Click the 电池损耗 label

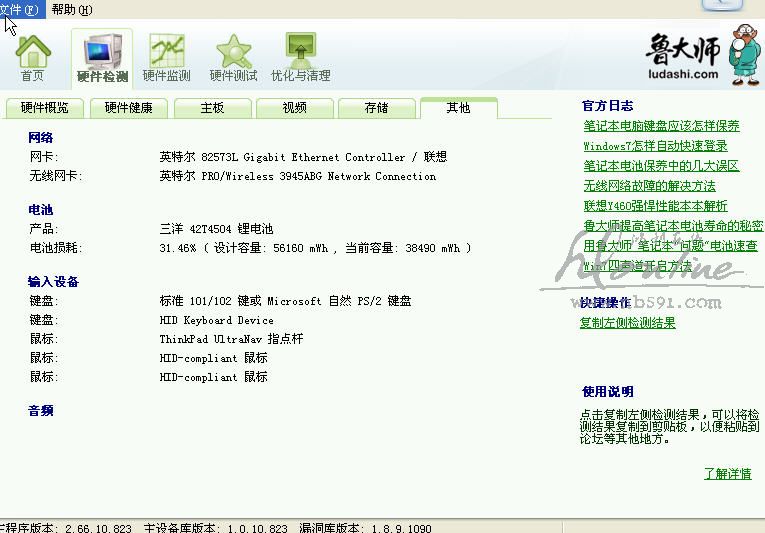tap(56, 248)
